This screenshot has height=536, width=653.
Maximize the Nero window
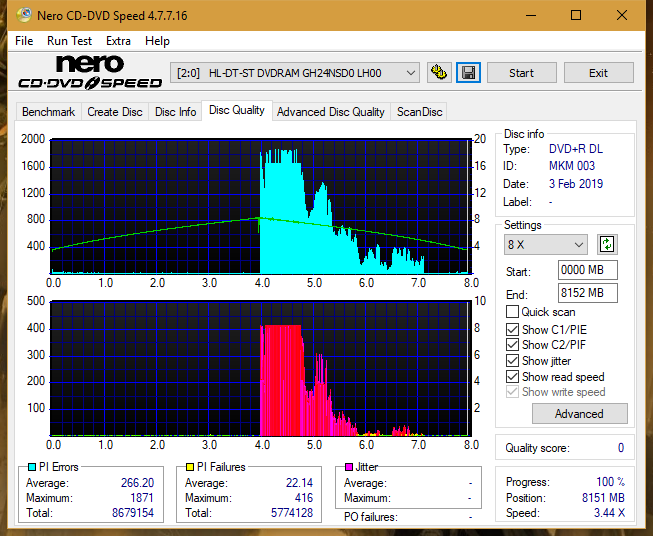point(576,15)
